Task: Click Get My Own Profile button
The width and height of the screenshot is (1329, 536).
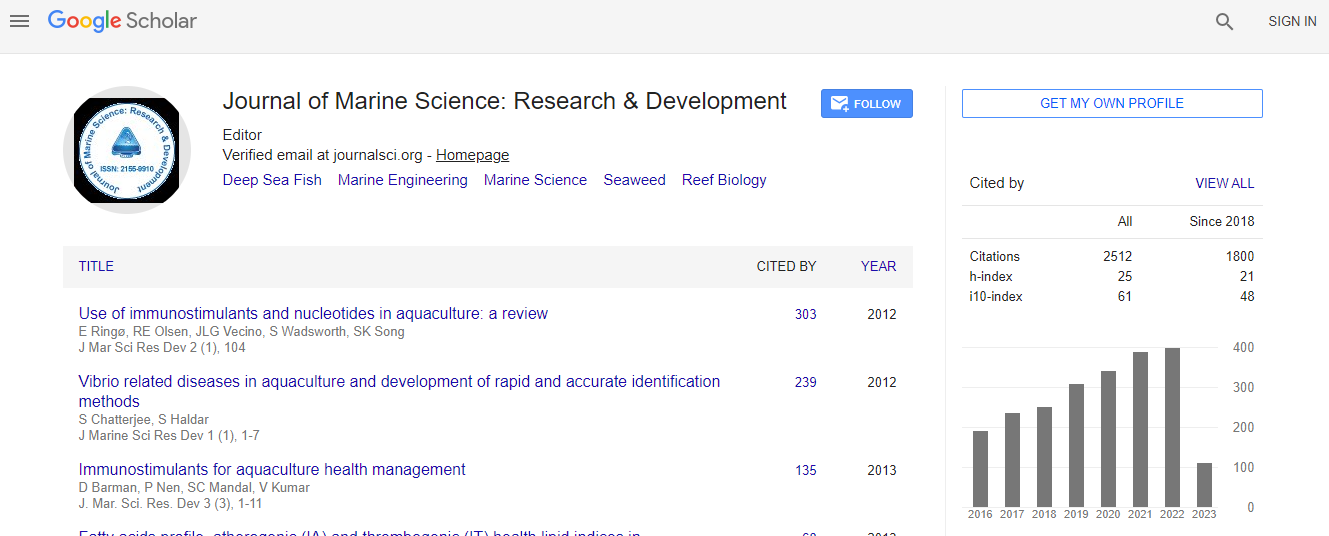Action: [x=1111, y=104]
